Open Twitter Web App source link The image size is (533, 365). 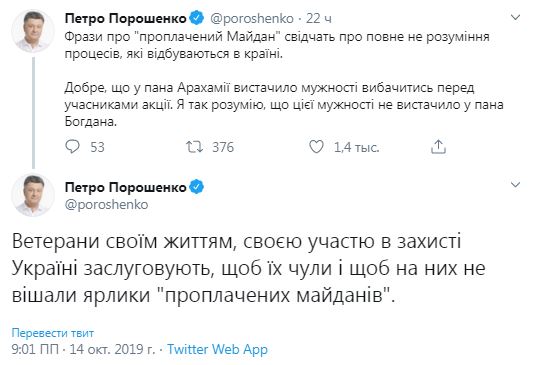point(217,349)
